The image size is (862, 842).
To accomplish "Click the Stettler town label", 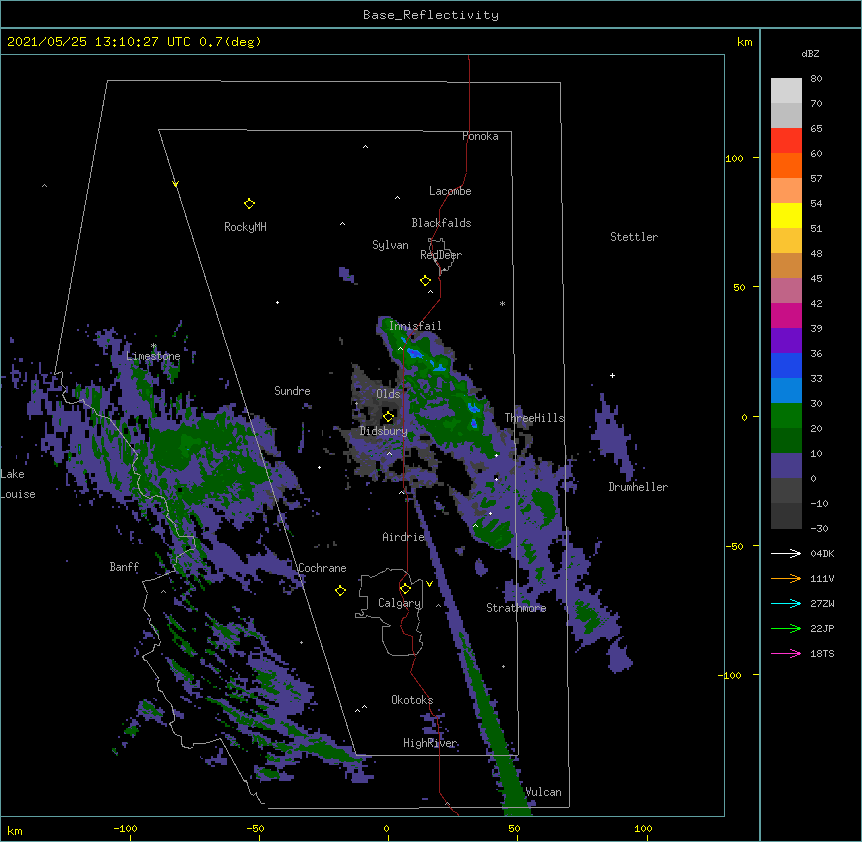I will pyautogui.click(x=634, y=237).
